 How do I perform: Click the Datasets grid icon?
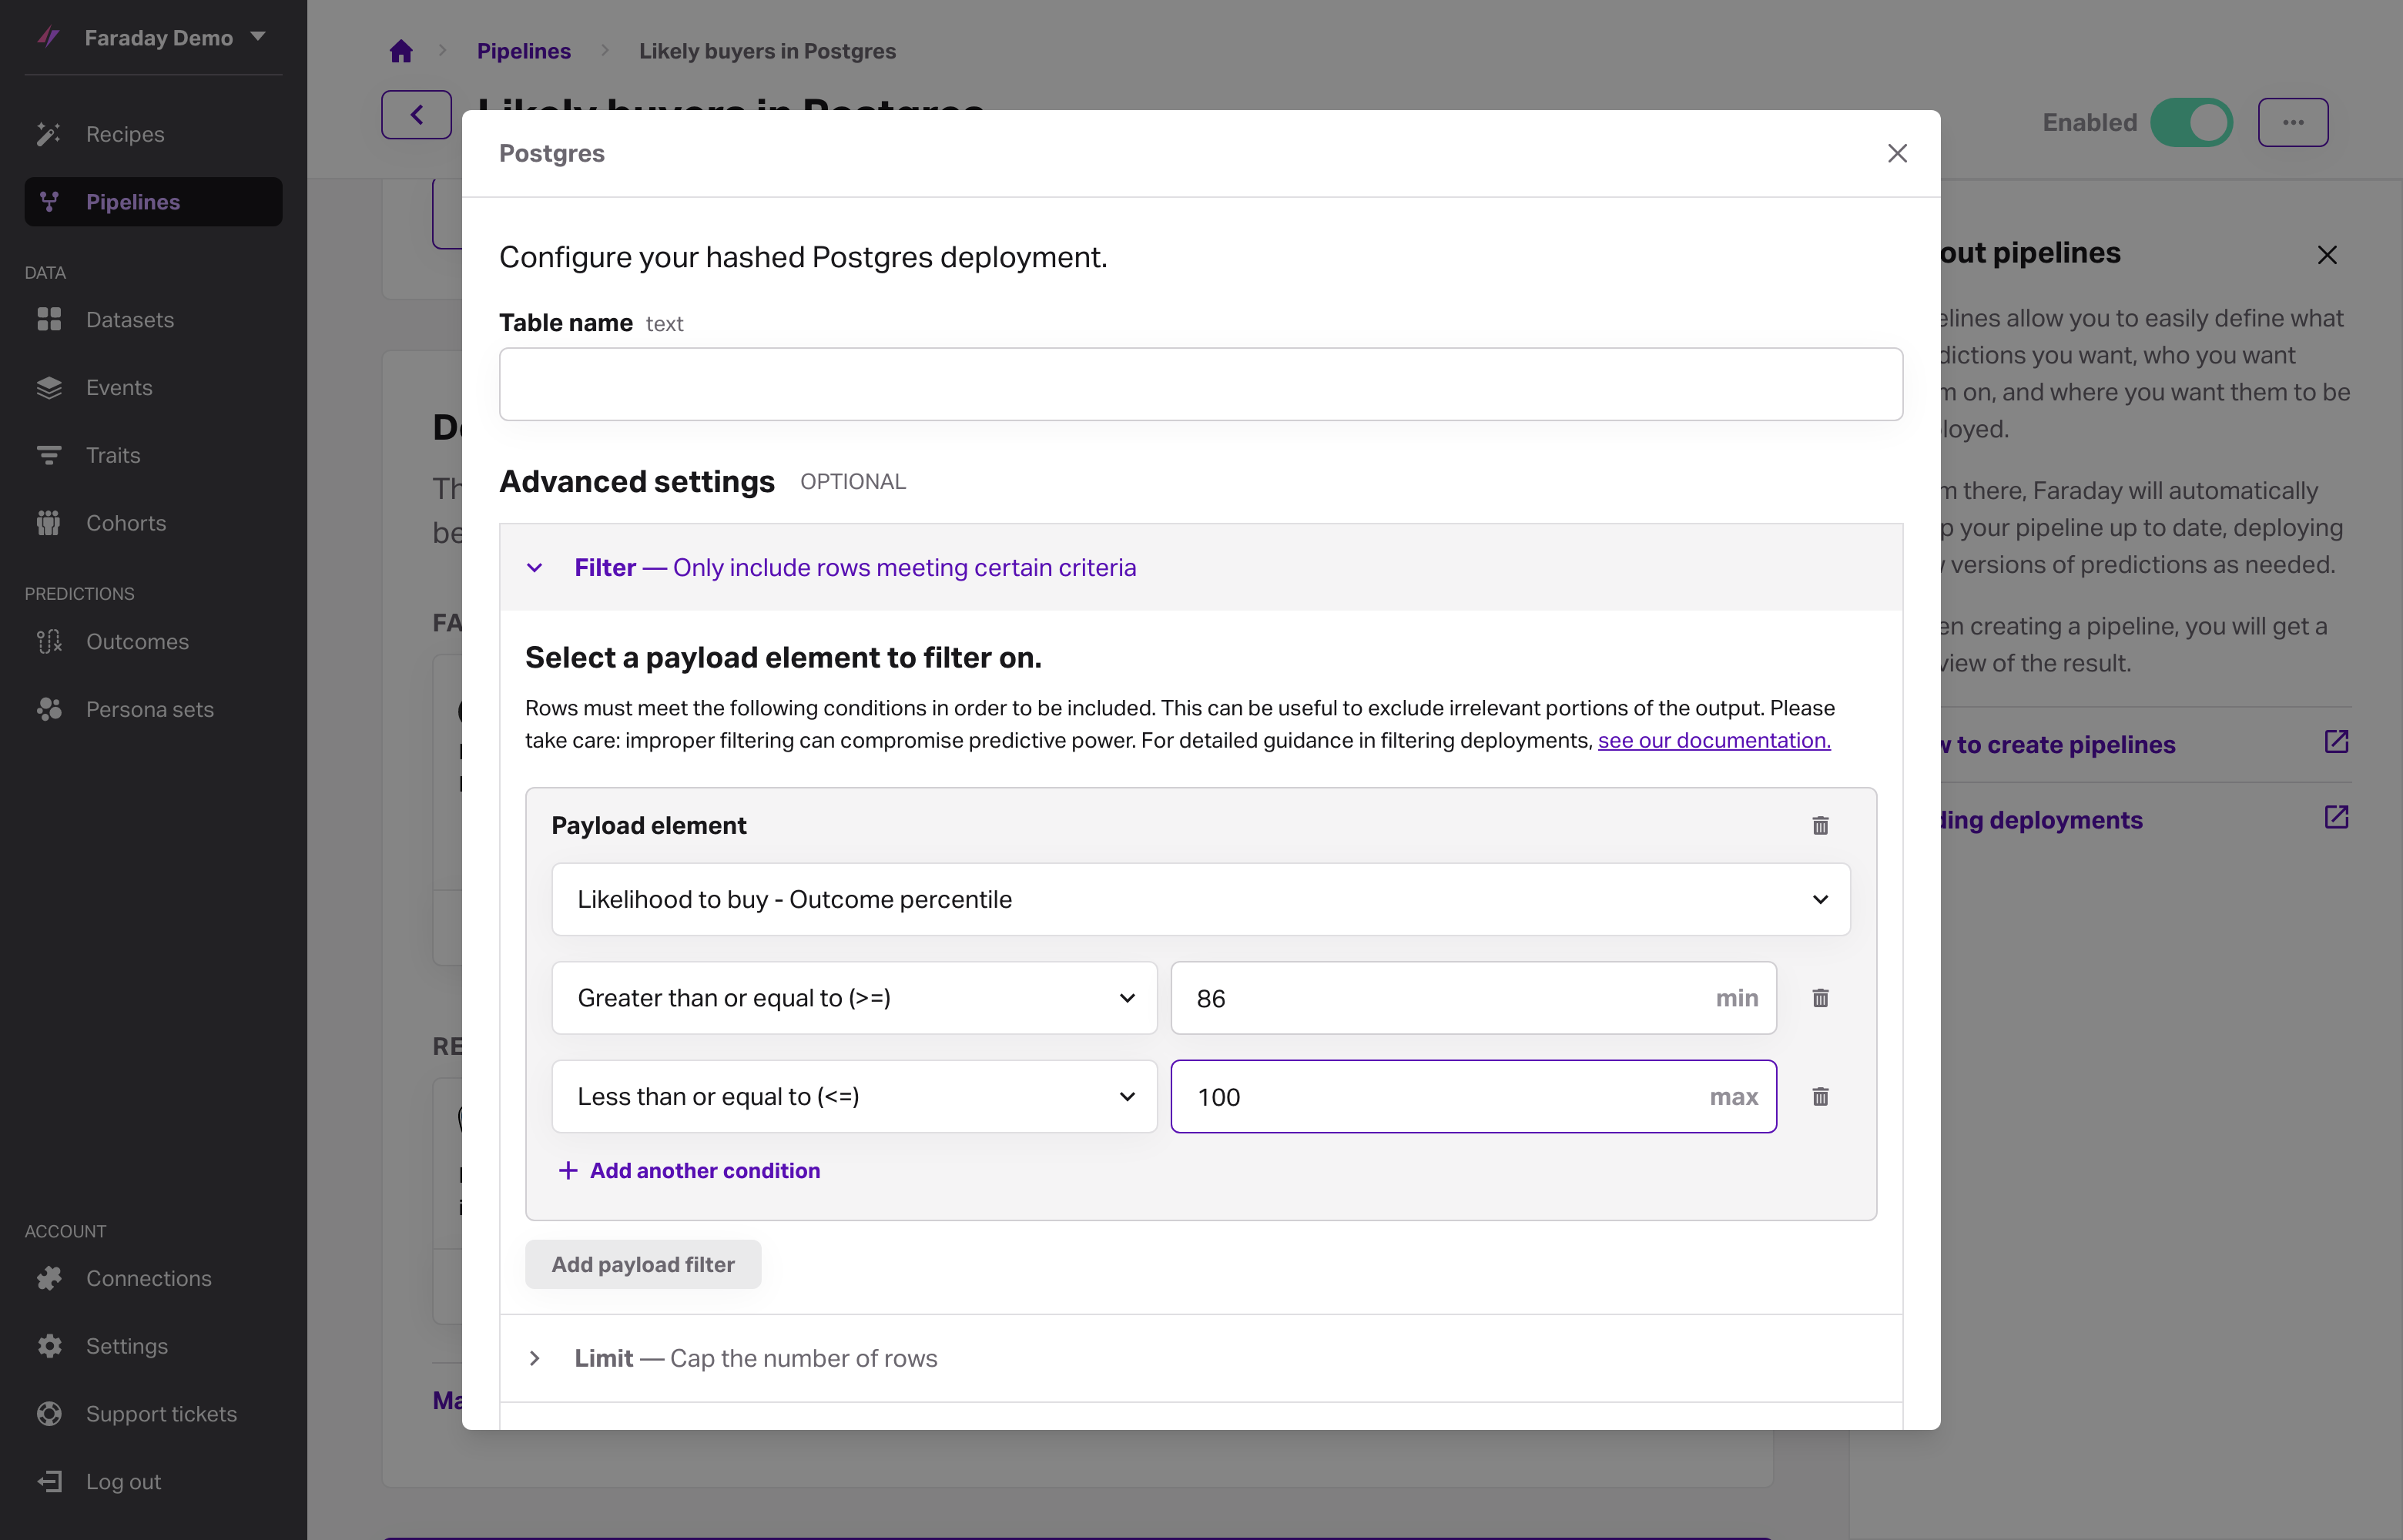click(x=49, y=319)
